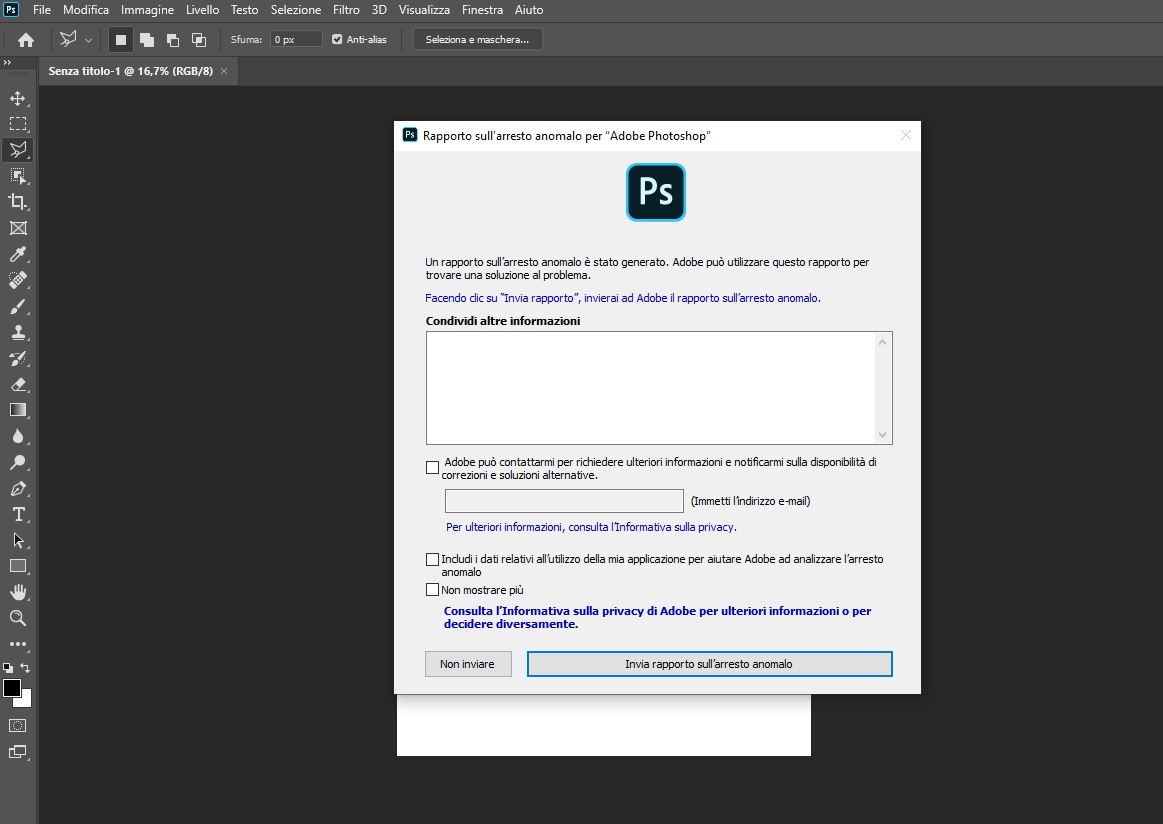The image size is (1163, 824).
Task: Tick the 'Non mostrare più' checkbox
Action: pos(432,590)
